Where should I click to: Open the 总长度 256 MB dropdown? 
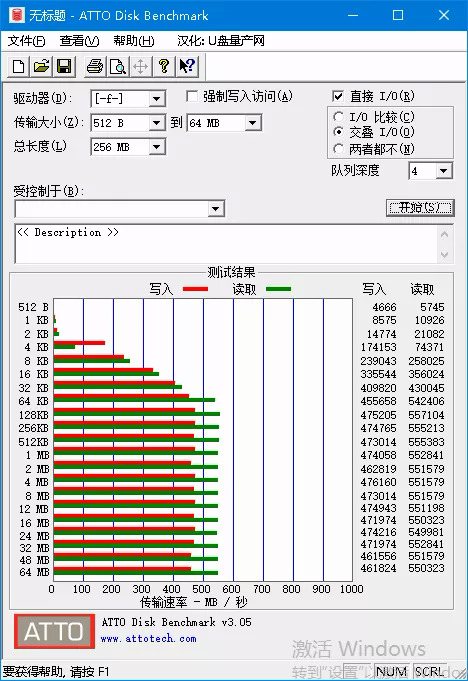157,147
